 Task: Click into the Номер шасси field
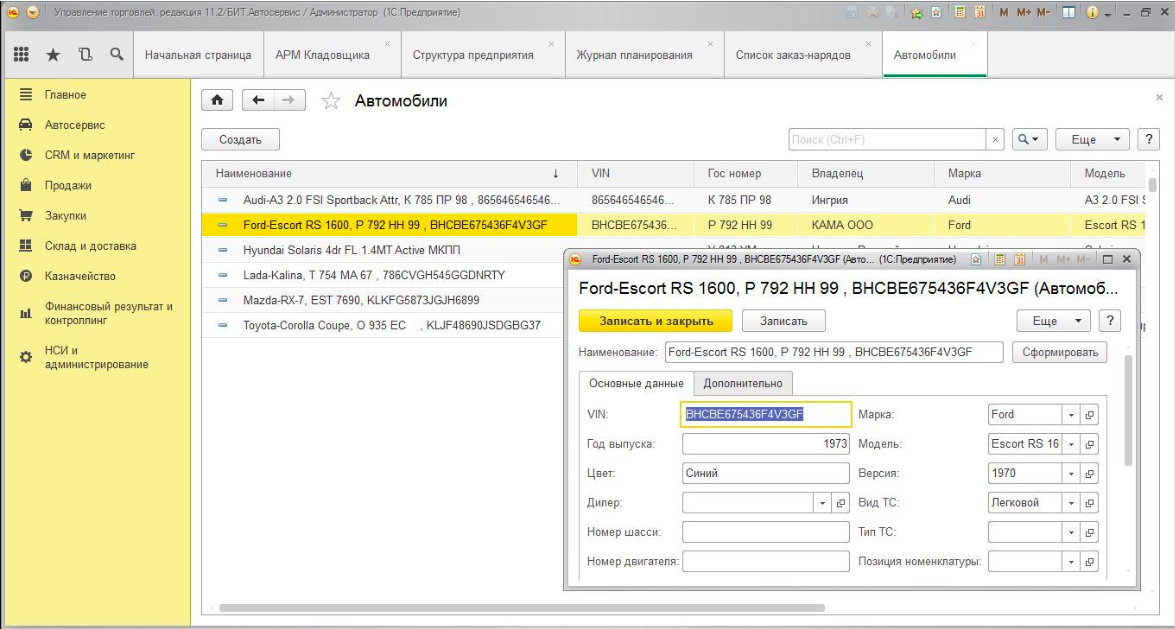coord(765,532)
